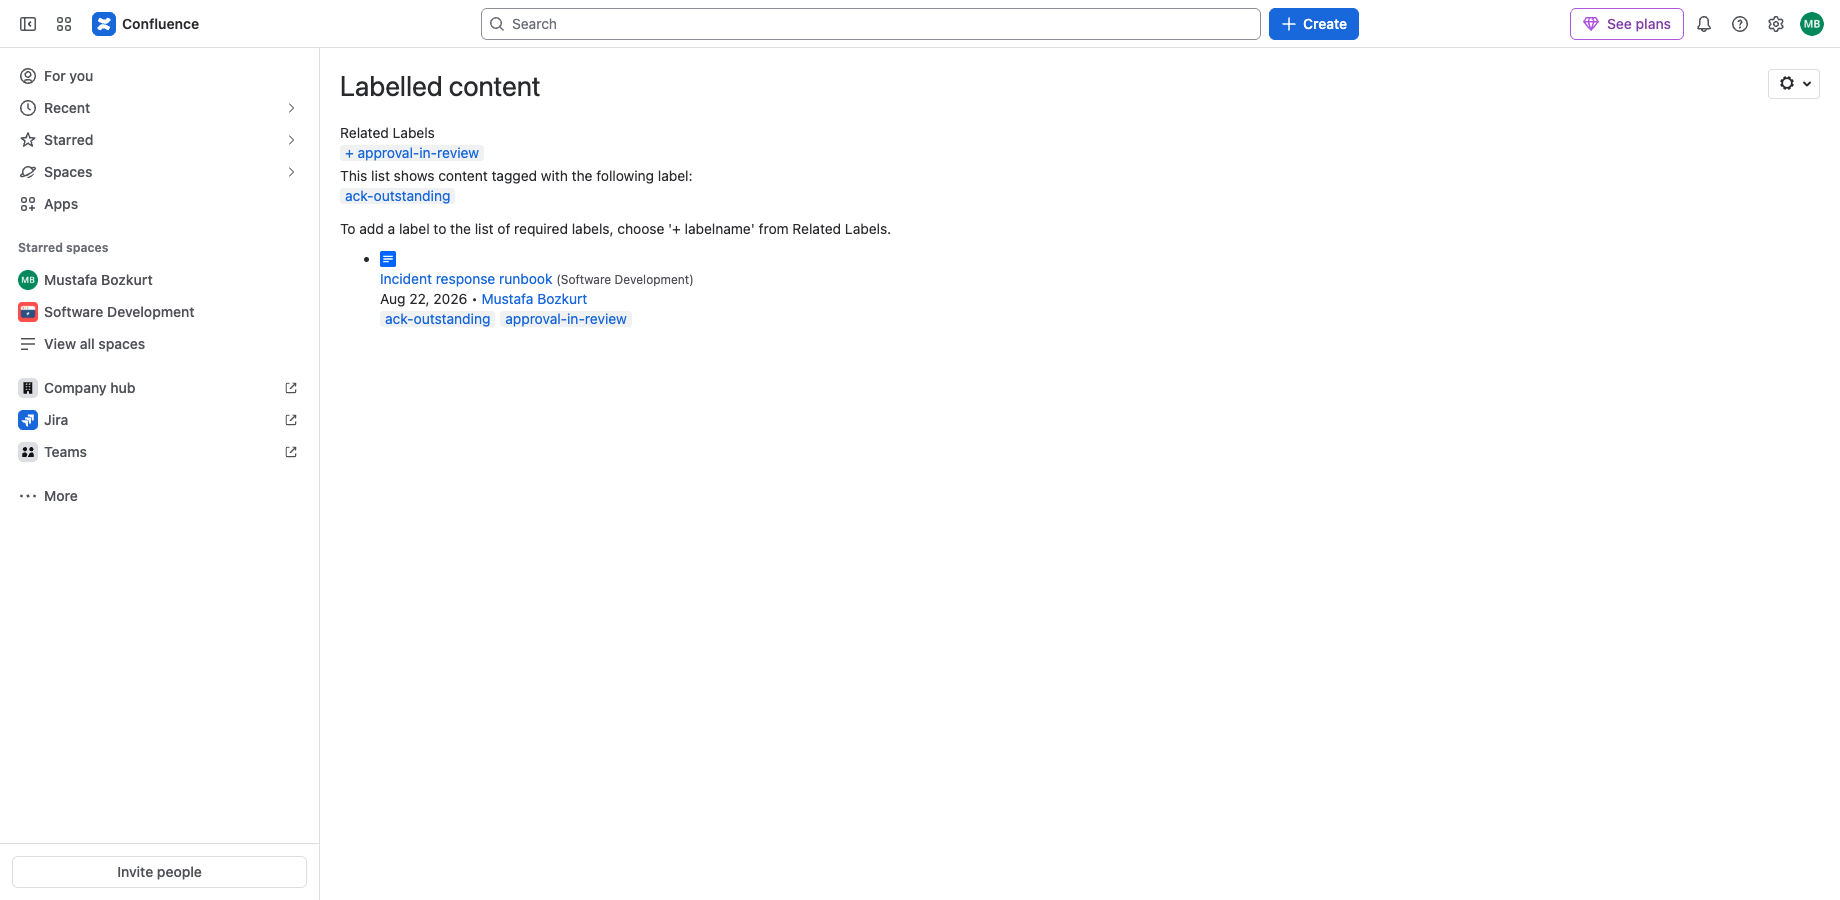Open the Incident response runbook link

[466, 279]
